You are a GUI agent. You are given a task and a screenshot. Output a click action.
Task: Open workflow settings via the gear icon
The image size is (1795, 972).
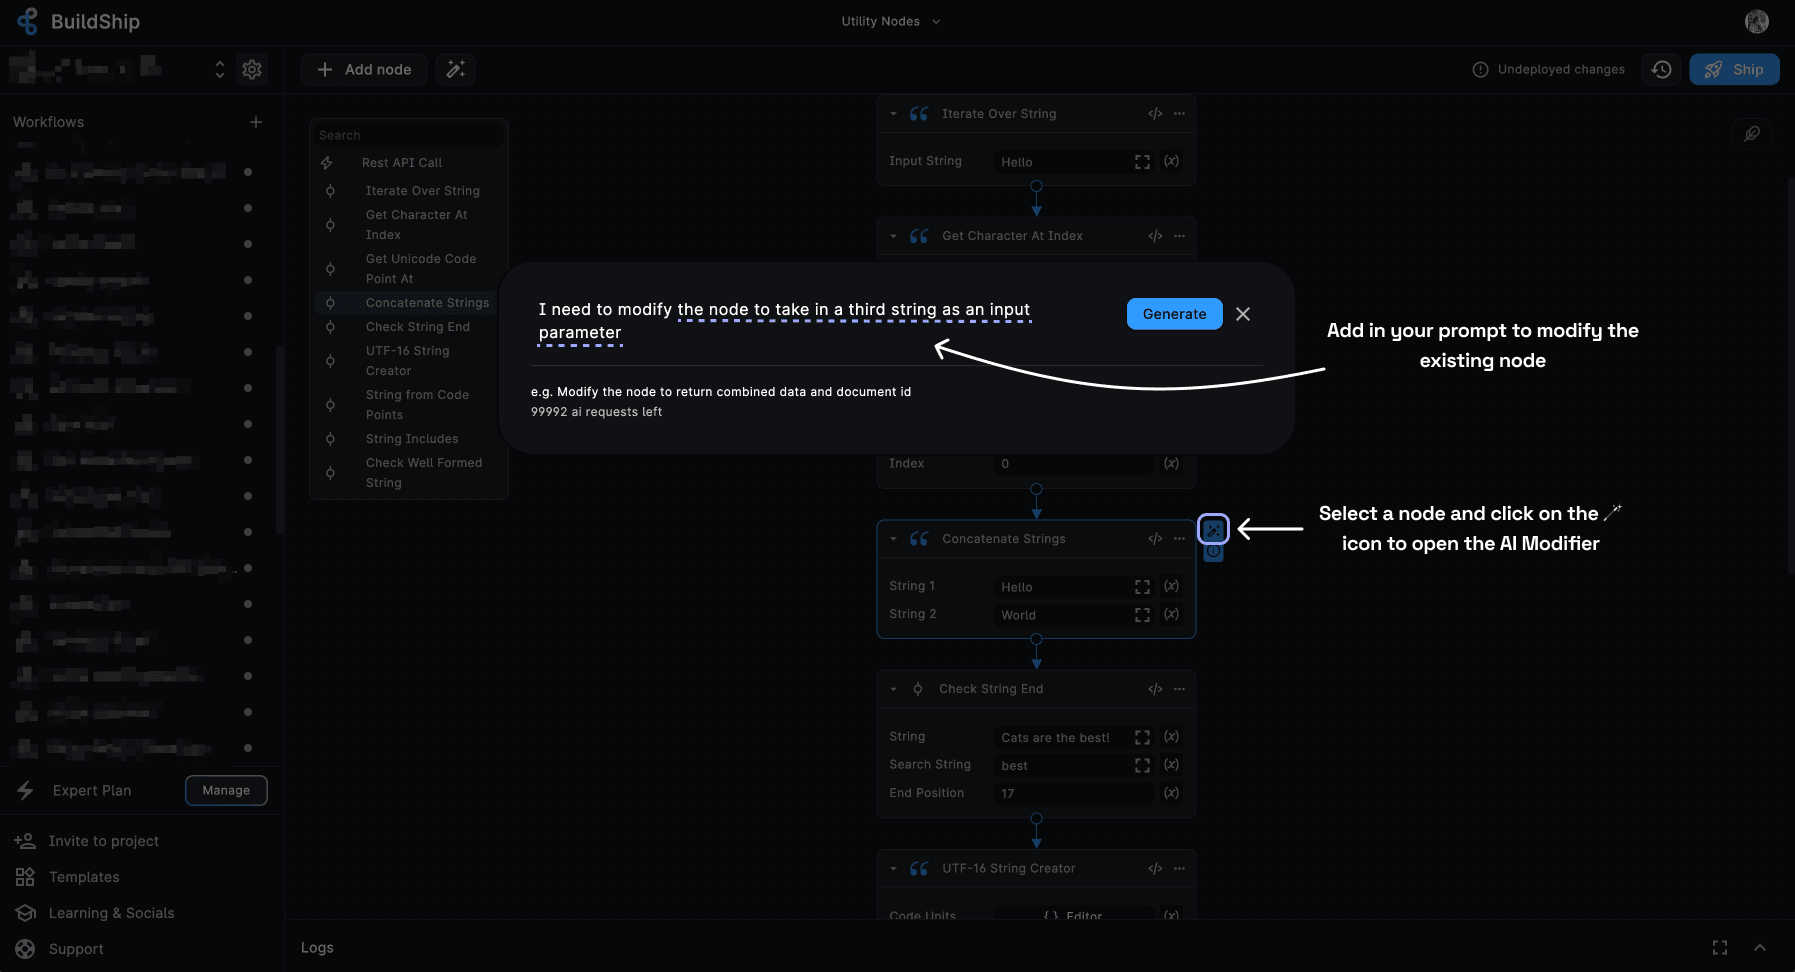pos(252,69)
